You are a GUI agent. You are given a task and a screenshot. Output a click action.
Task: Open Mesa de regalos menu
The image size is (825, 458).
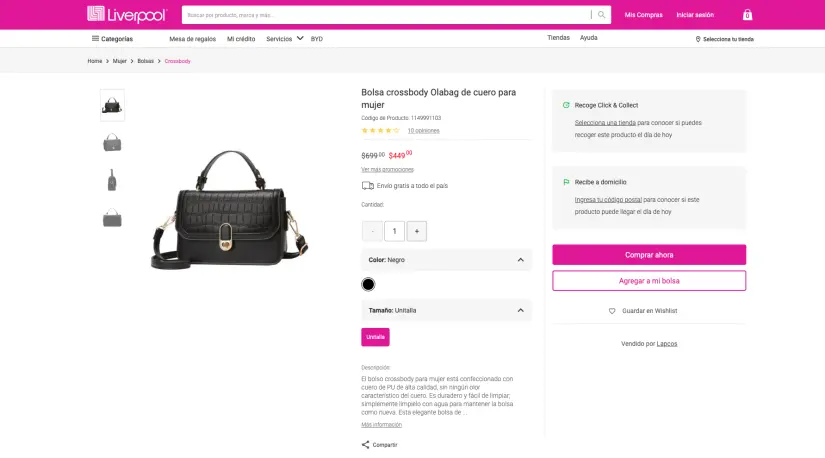pos(192,39)
